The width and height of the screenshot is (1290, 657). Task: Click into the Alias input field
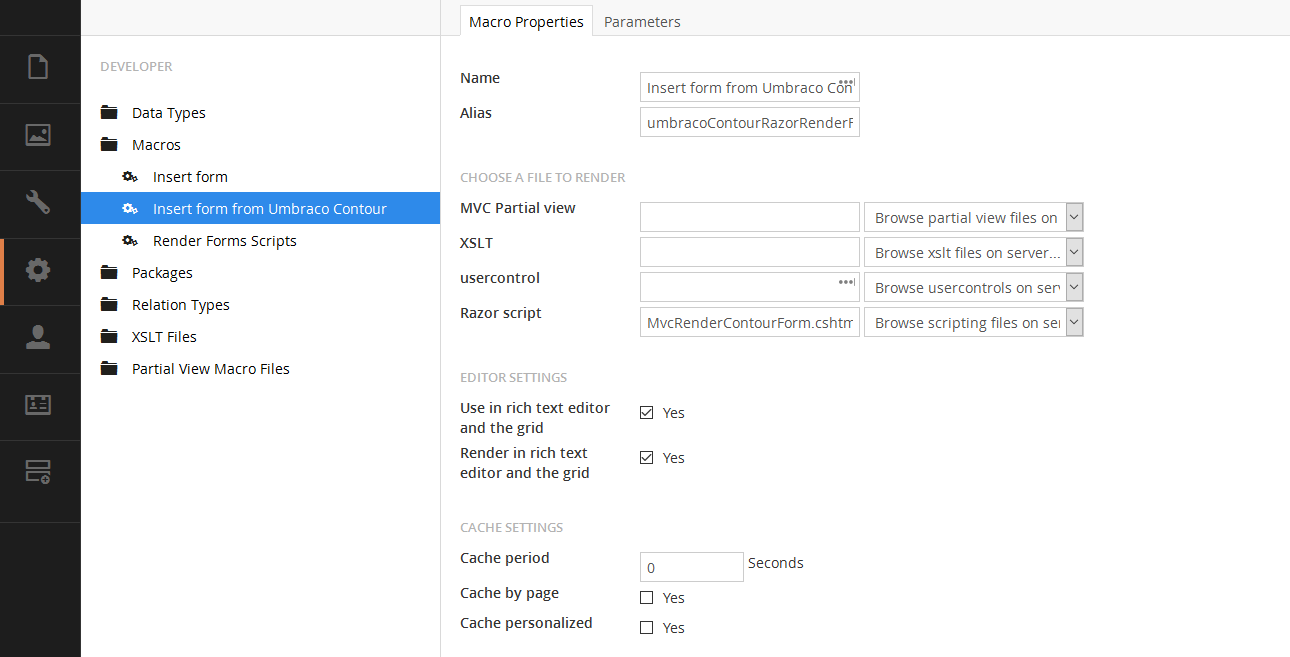750,122
